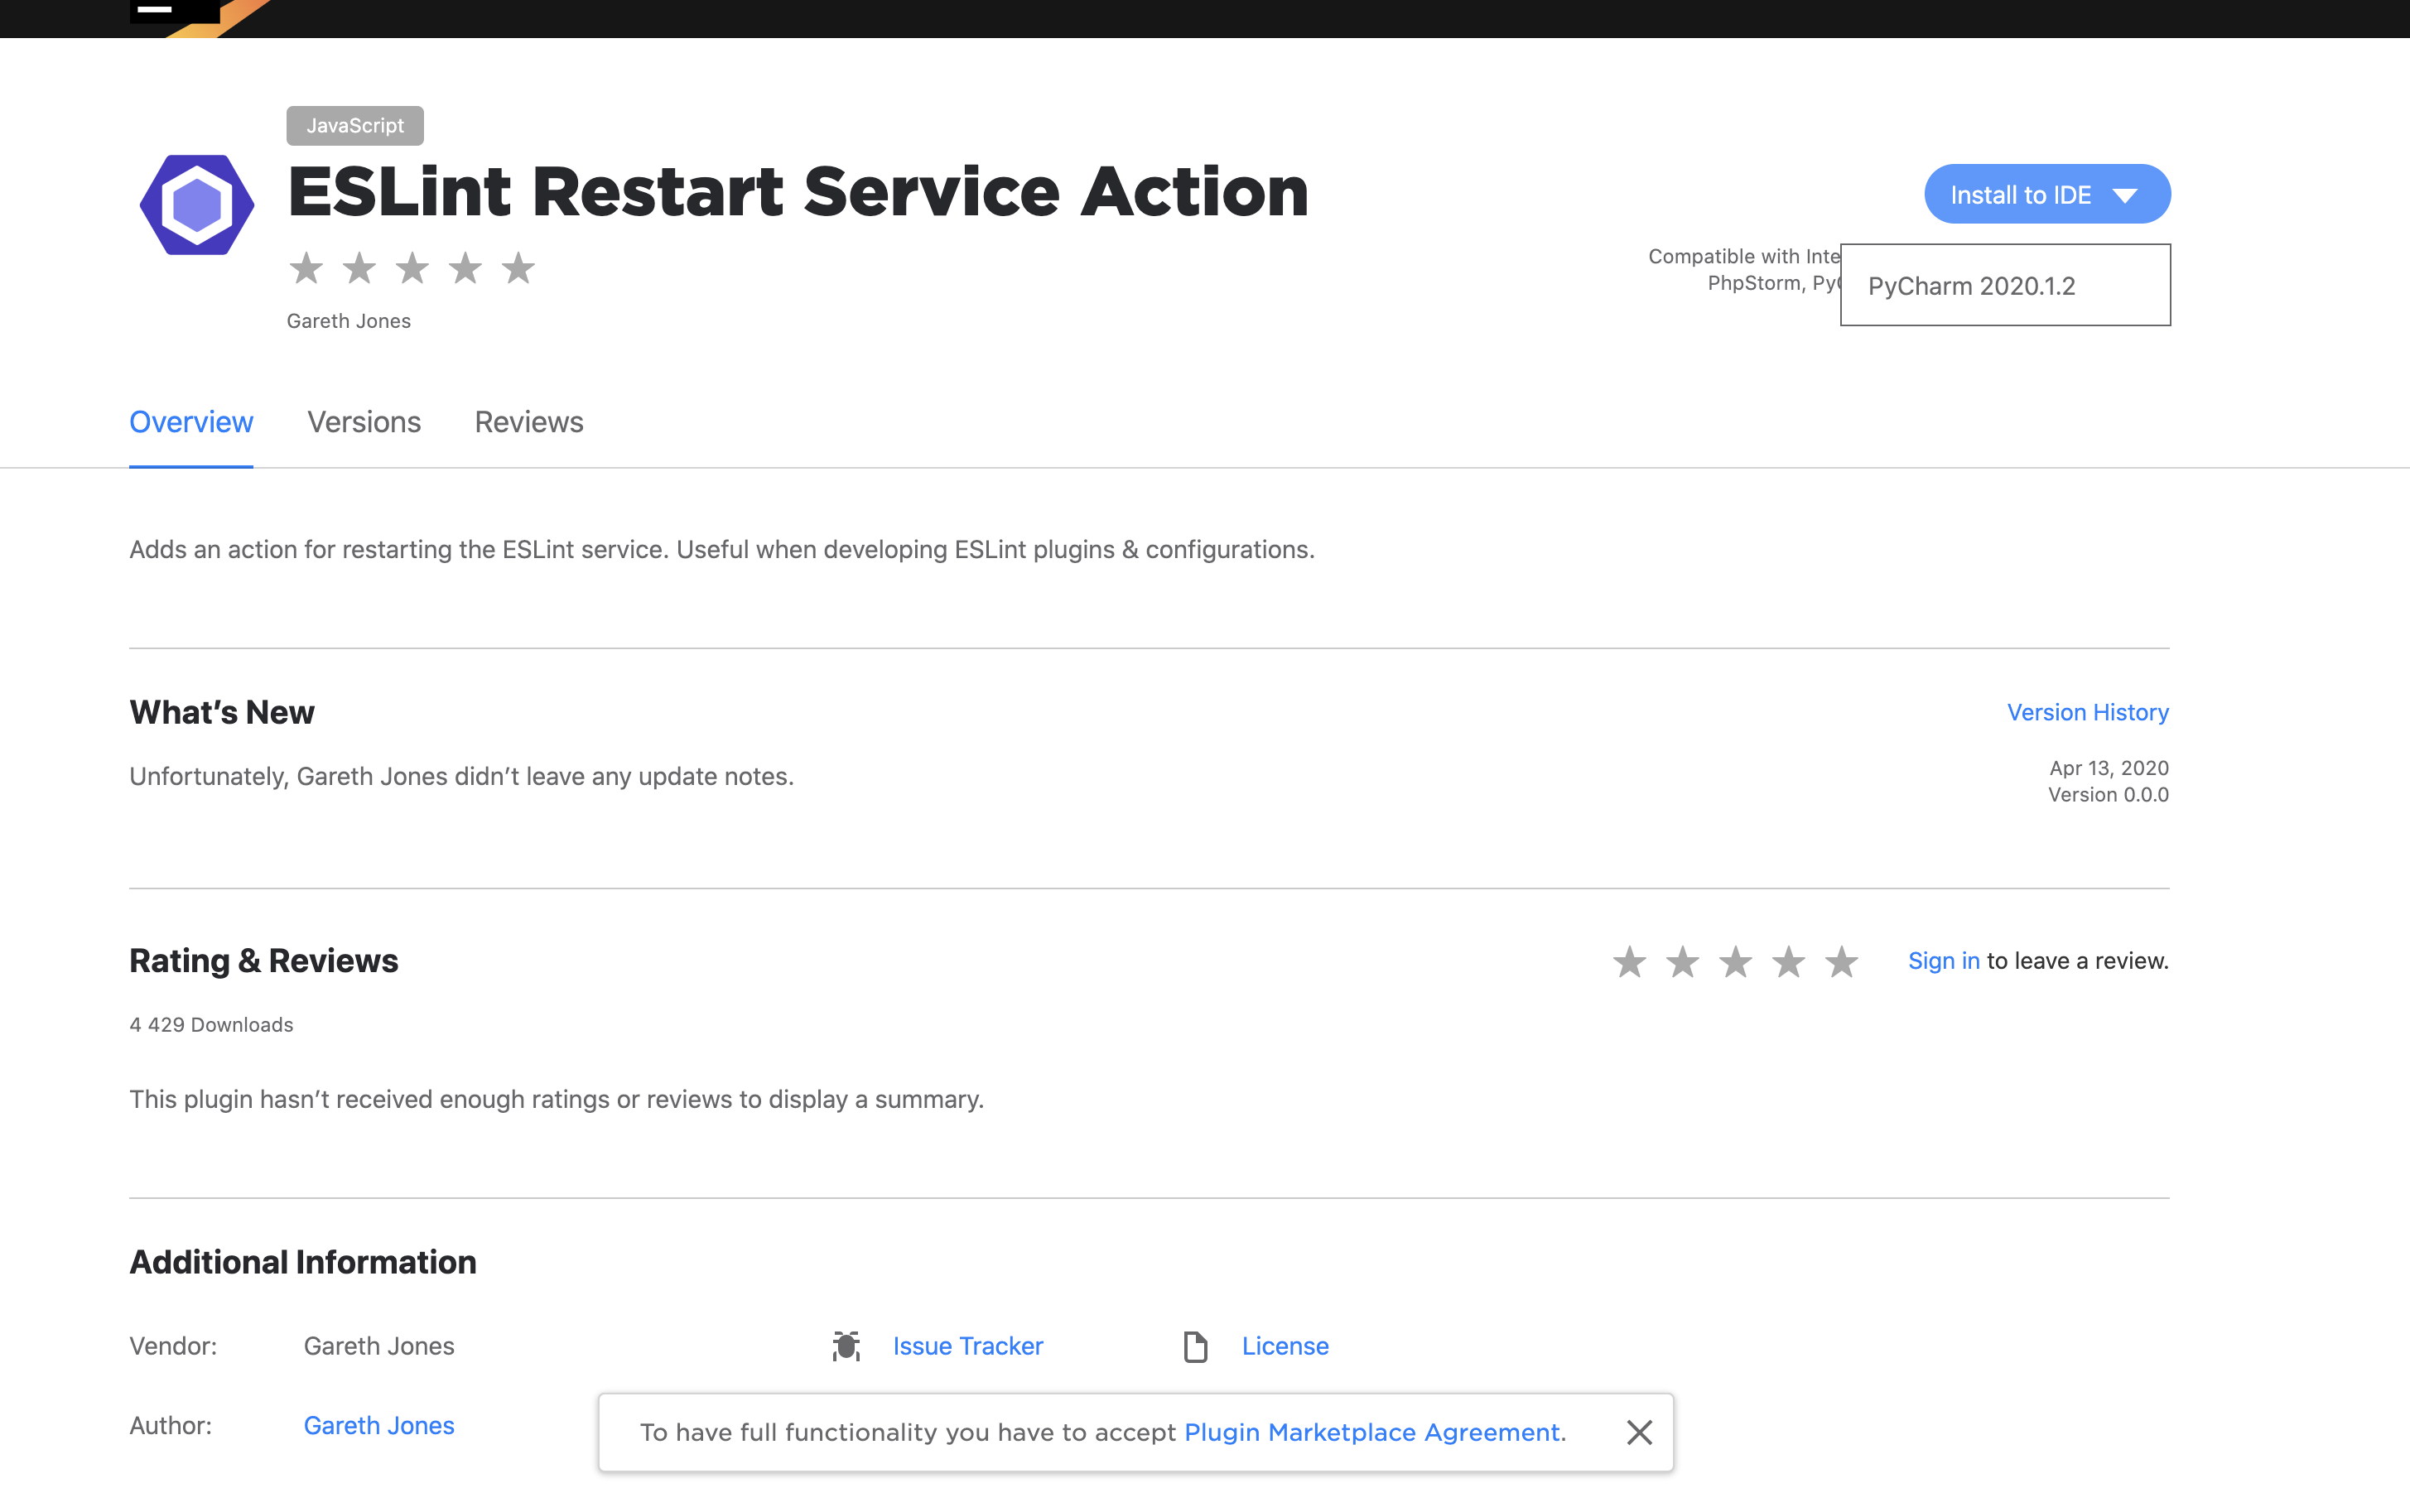Click the What's New heading
Screen dimensions: 2410x1512
click(222, 712)
